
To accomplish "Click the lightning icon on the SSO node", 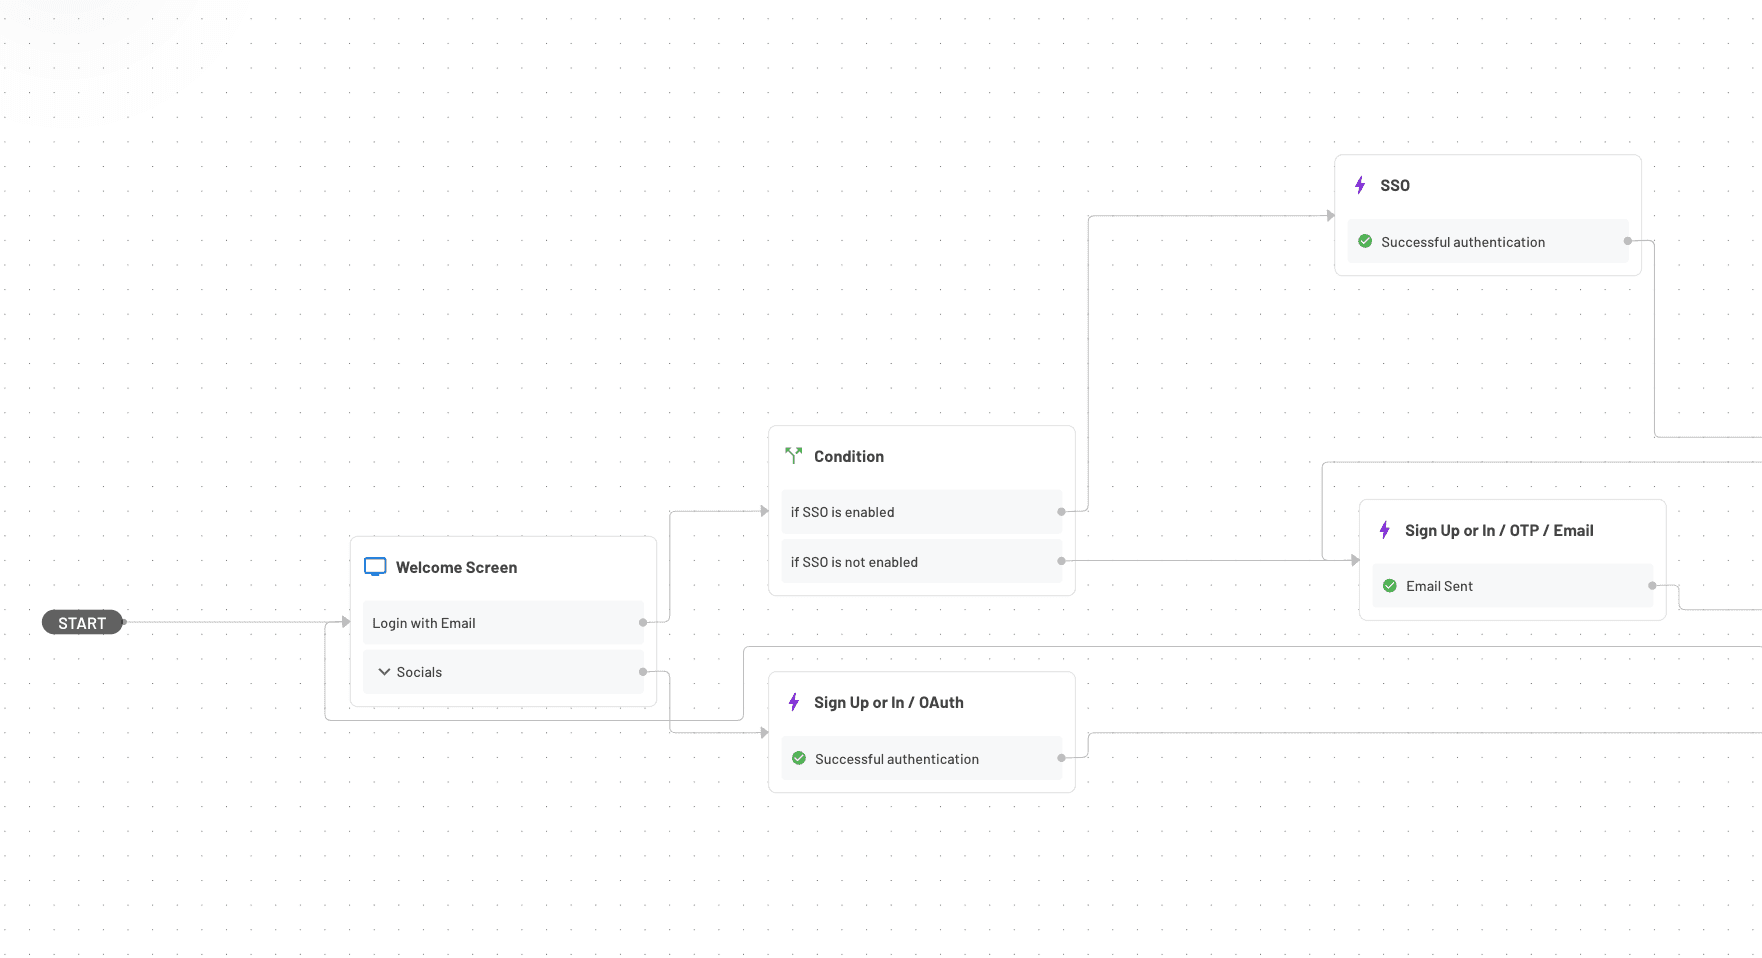I will pos(1359,184).
